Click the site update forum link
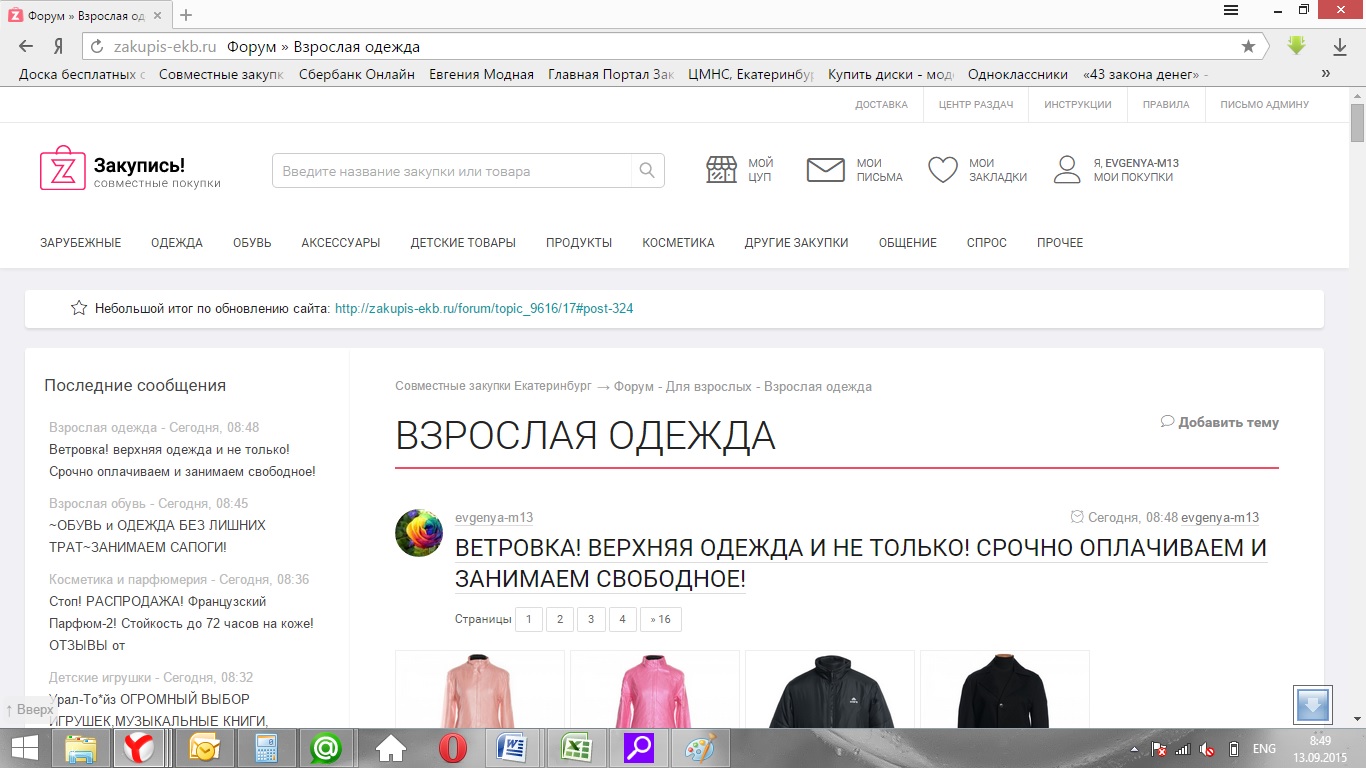The height and width of the screenshot is (768, 1366). 484,309
